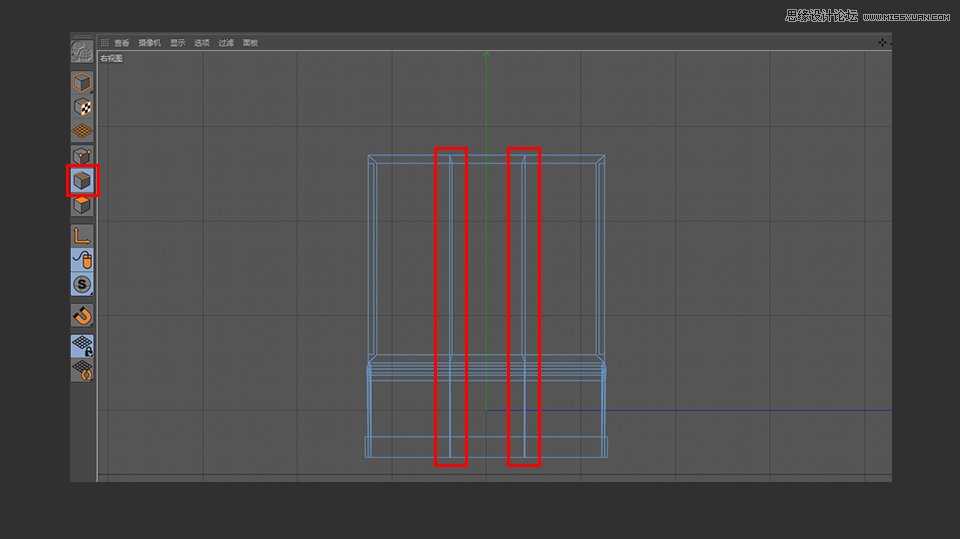Expand the 显示 display menu
Screen dimensions: 960x539
pos(177,43)
